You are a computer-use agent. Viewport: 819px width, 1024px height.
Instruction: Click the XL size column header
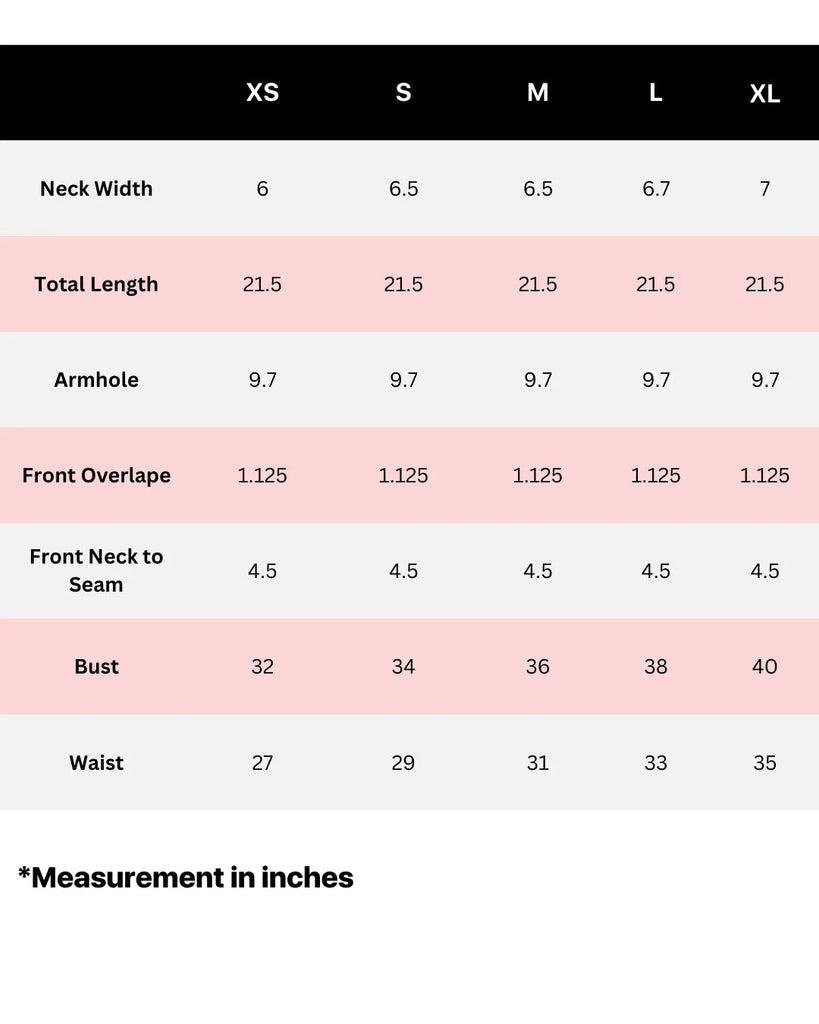pyautogui.click(x=765, y=94)
